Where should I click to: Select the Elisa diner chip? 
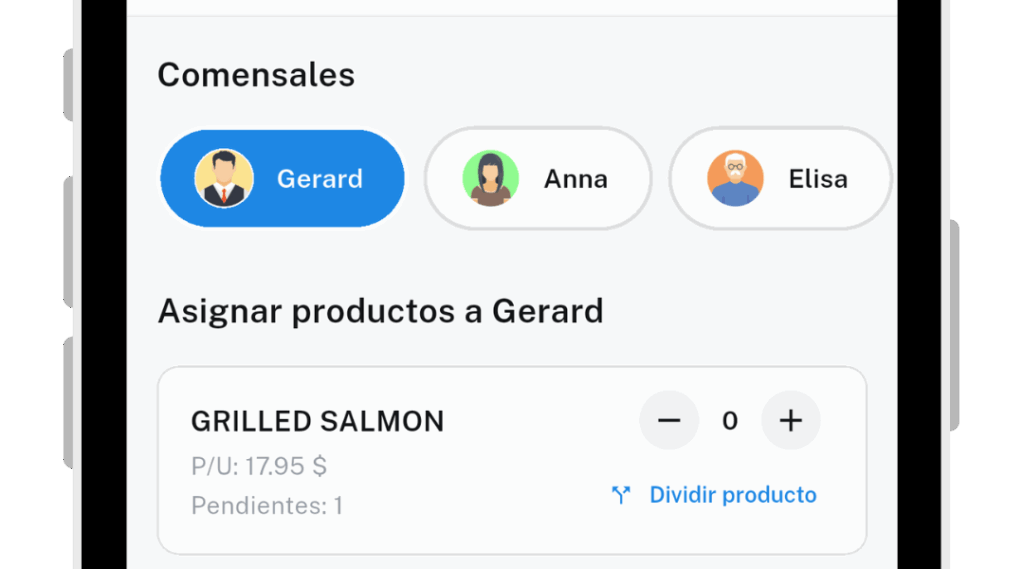point(780,178)
